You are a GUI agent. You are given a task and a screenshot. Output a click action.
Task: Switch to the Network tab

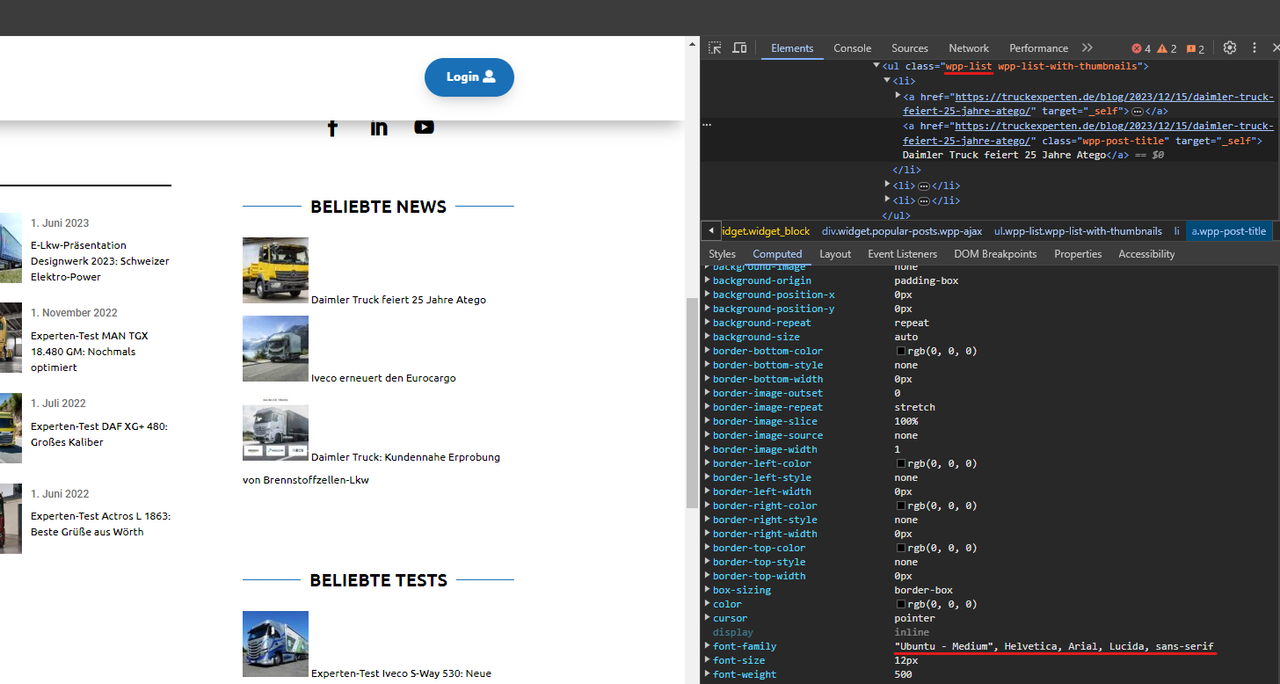(x=969, y=48)
